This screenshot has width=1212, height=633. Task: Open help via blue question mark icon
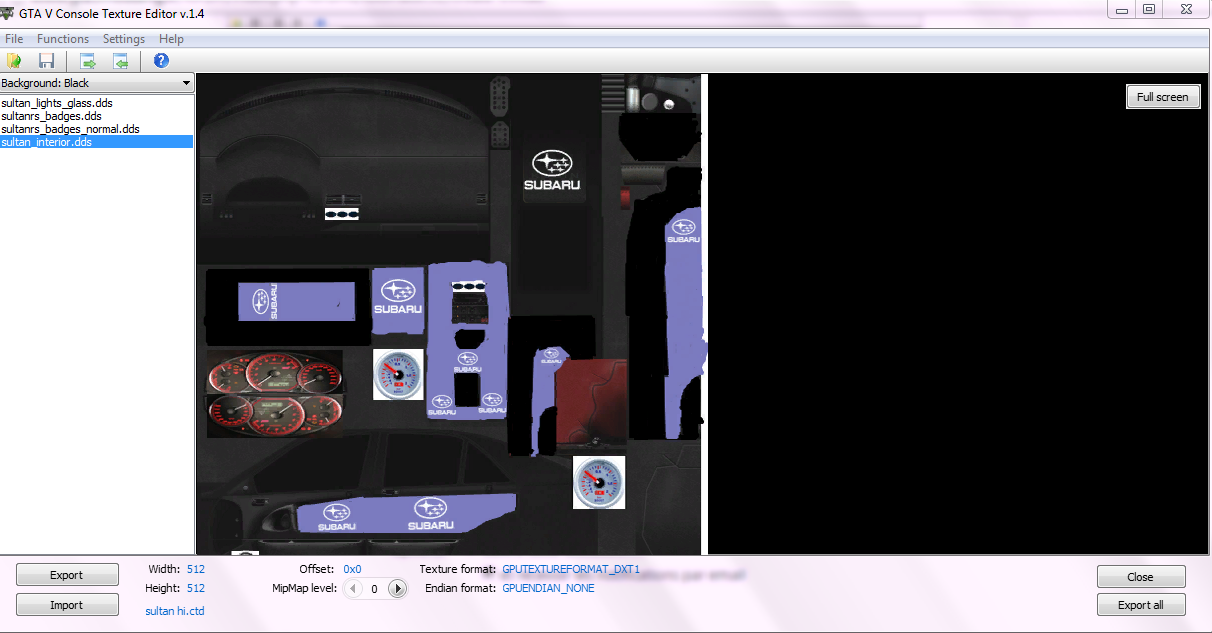[161, 61]
